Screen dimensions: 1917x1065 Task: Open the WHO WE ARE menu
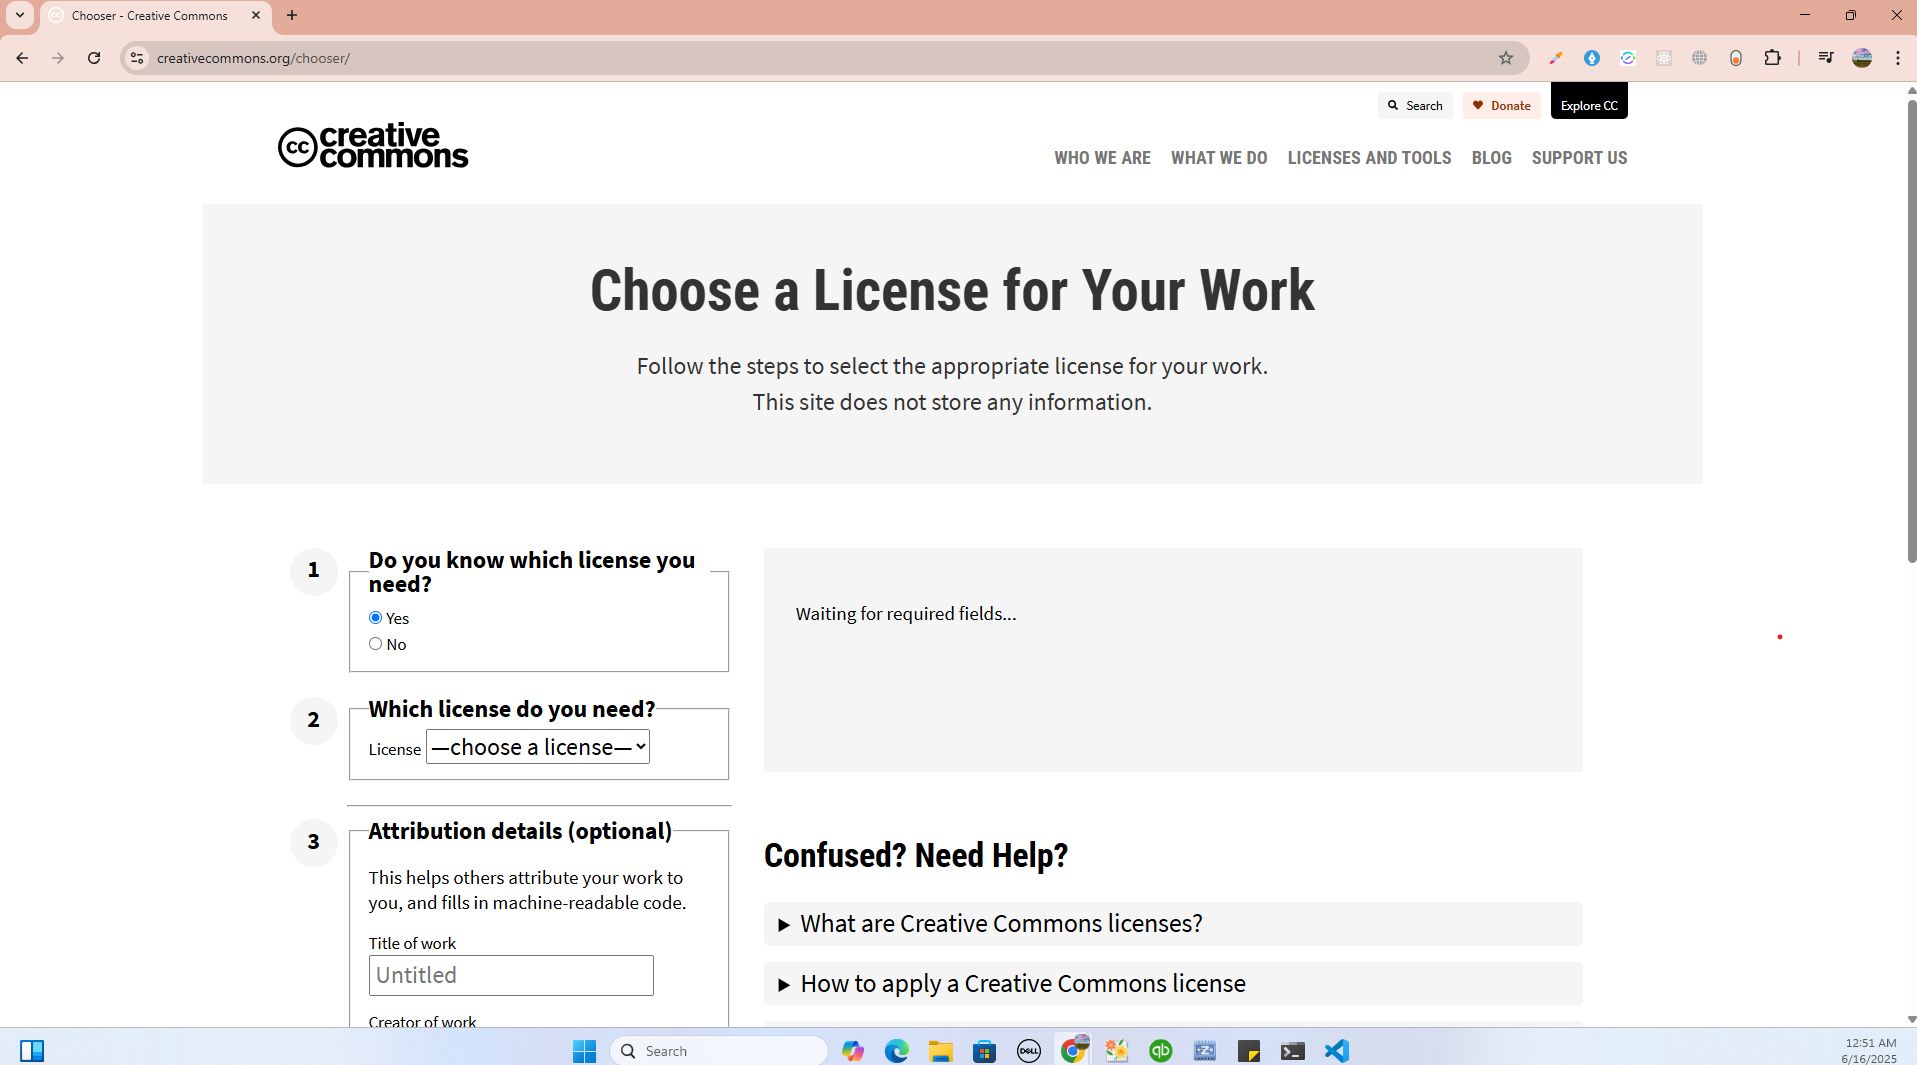(1102, 158)
